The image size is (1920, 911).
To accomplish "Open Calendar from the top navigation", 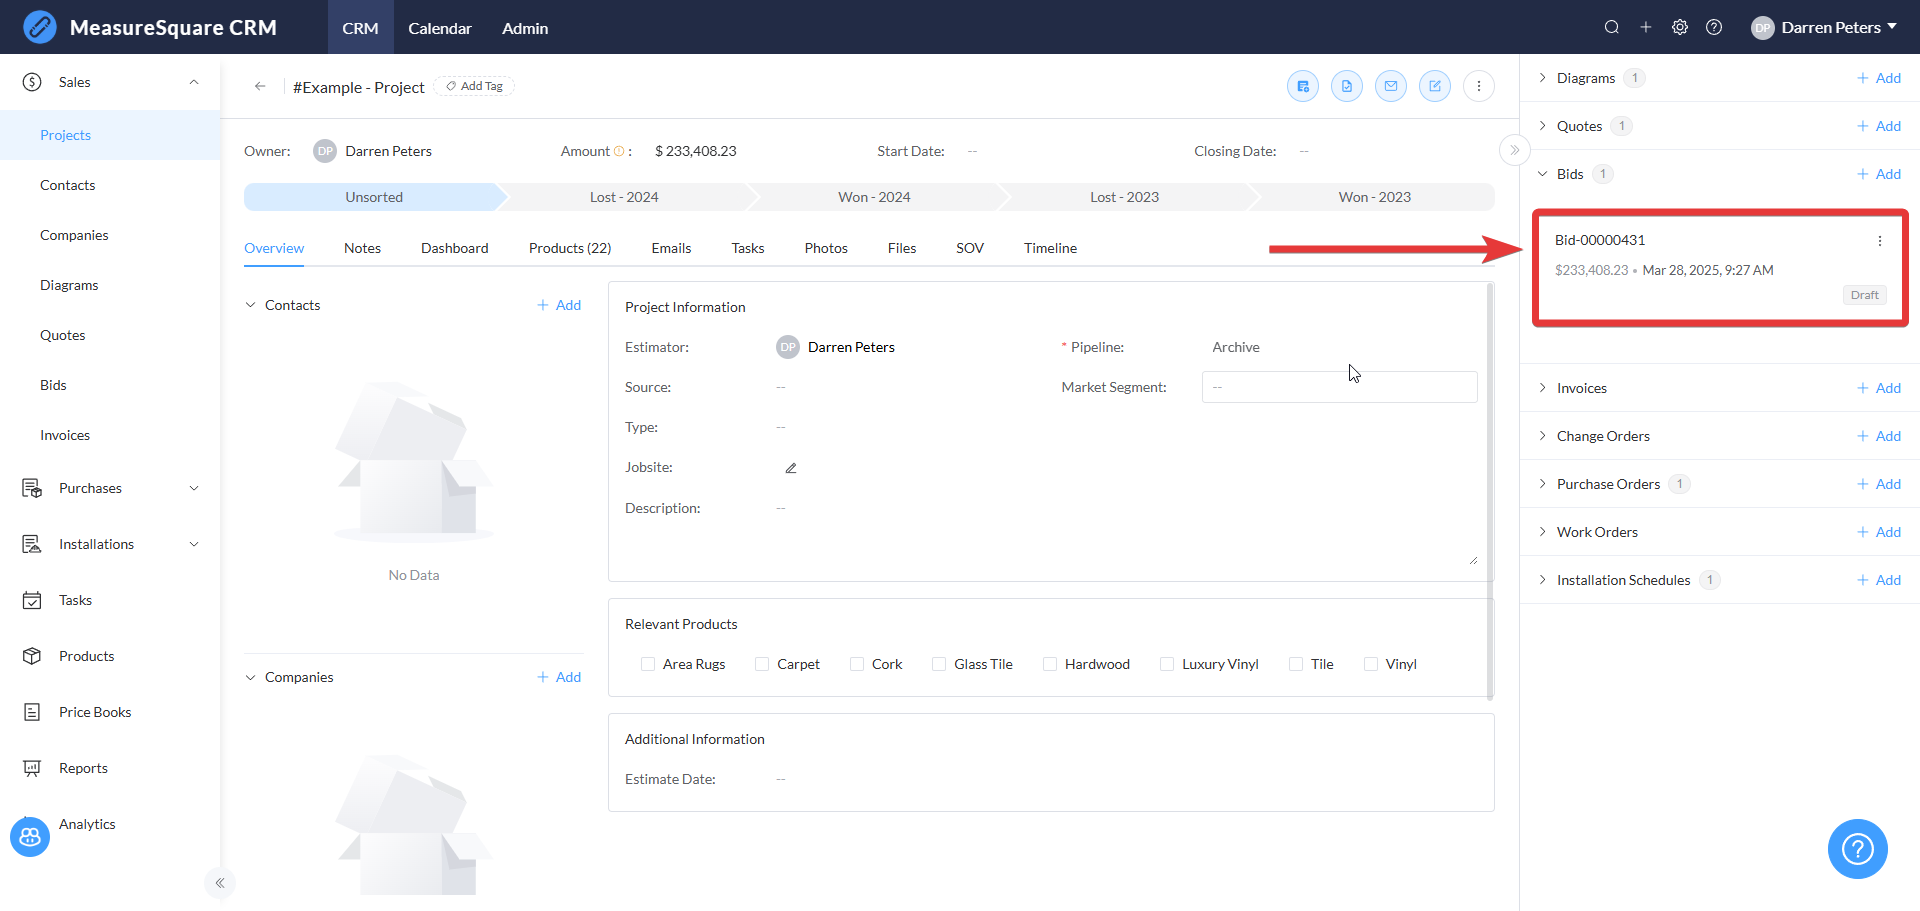I will click(x=439, y=28).
